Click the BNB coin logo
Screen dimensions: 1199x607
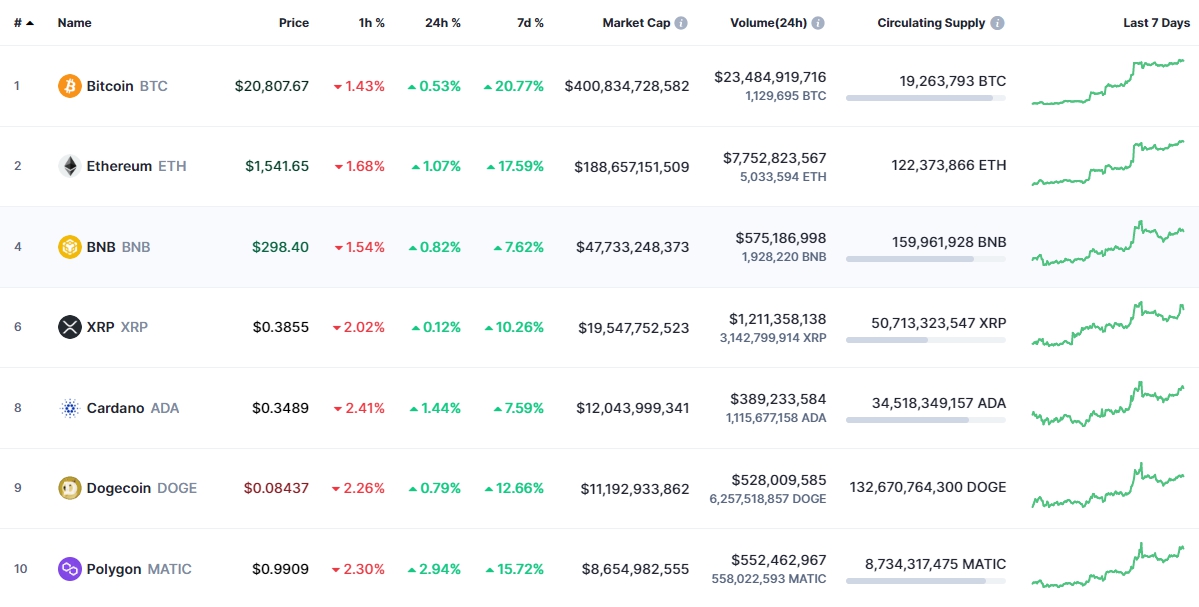click(x=70, y=247)
